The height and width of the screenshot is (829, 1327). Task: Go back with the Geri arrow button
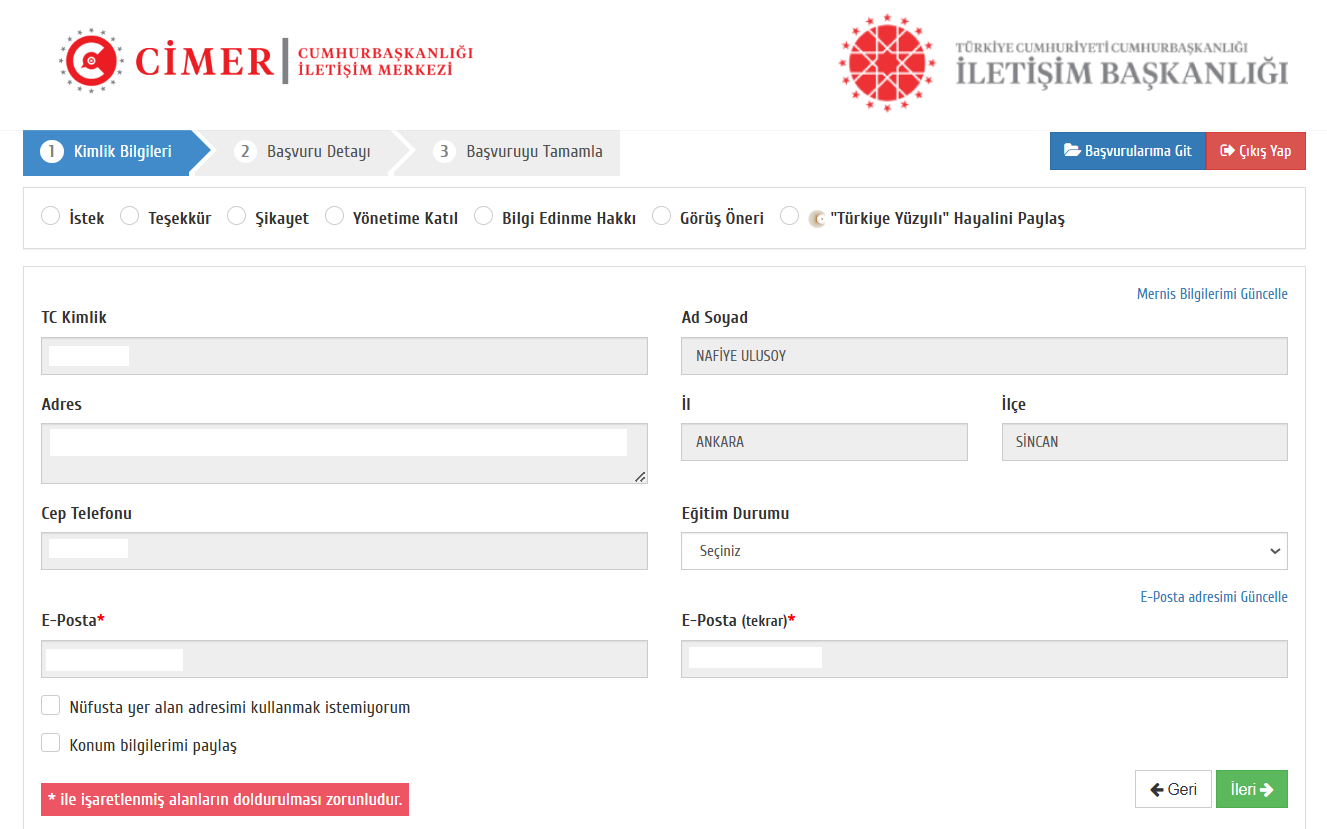tap(1173, 789)
